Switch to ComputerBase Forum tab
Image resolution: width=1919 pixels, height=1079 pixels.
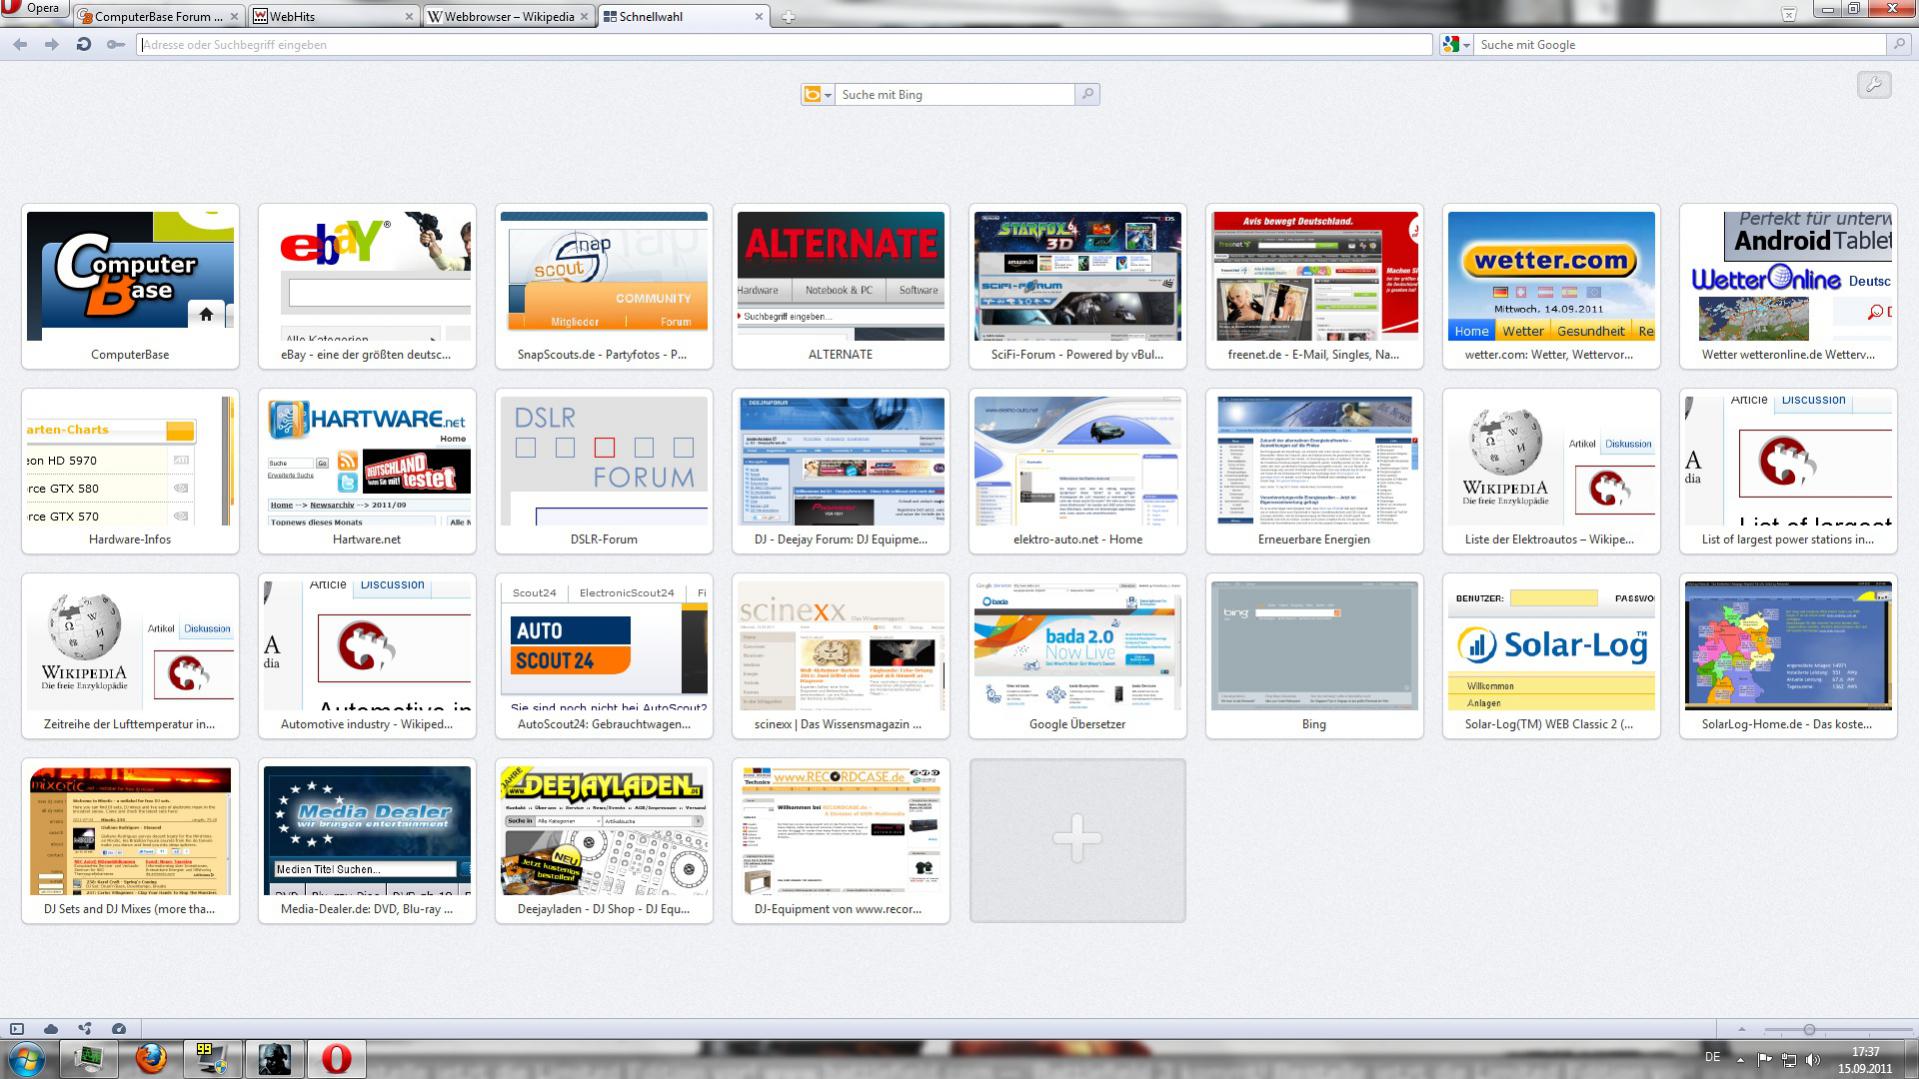(x=159, y=16)
